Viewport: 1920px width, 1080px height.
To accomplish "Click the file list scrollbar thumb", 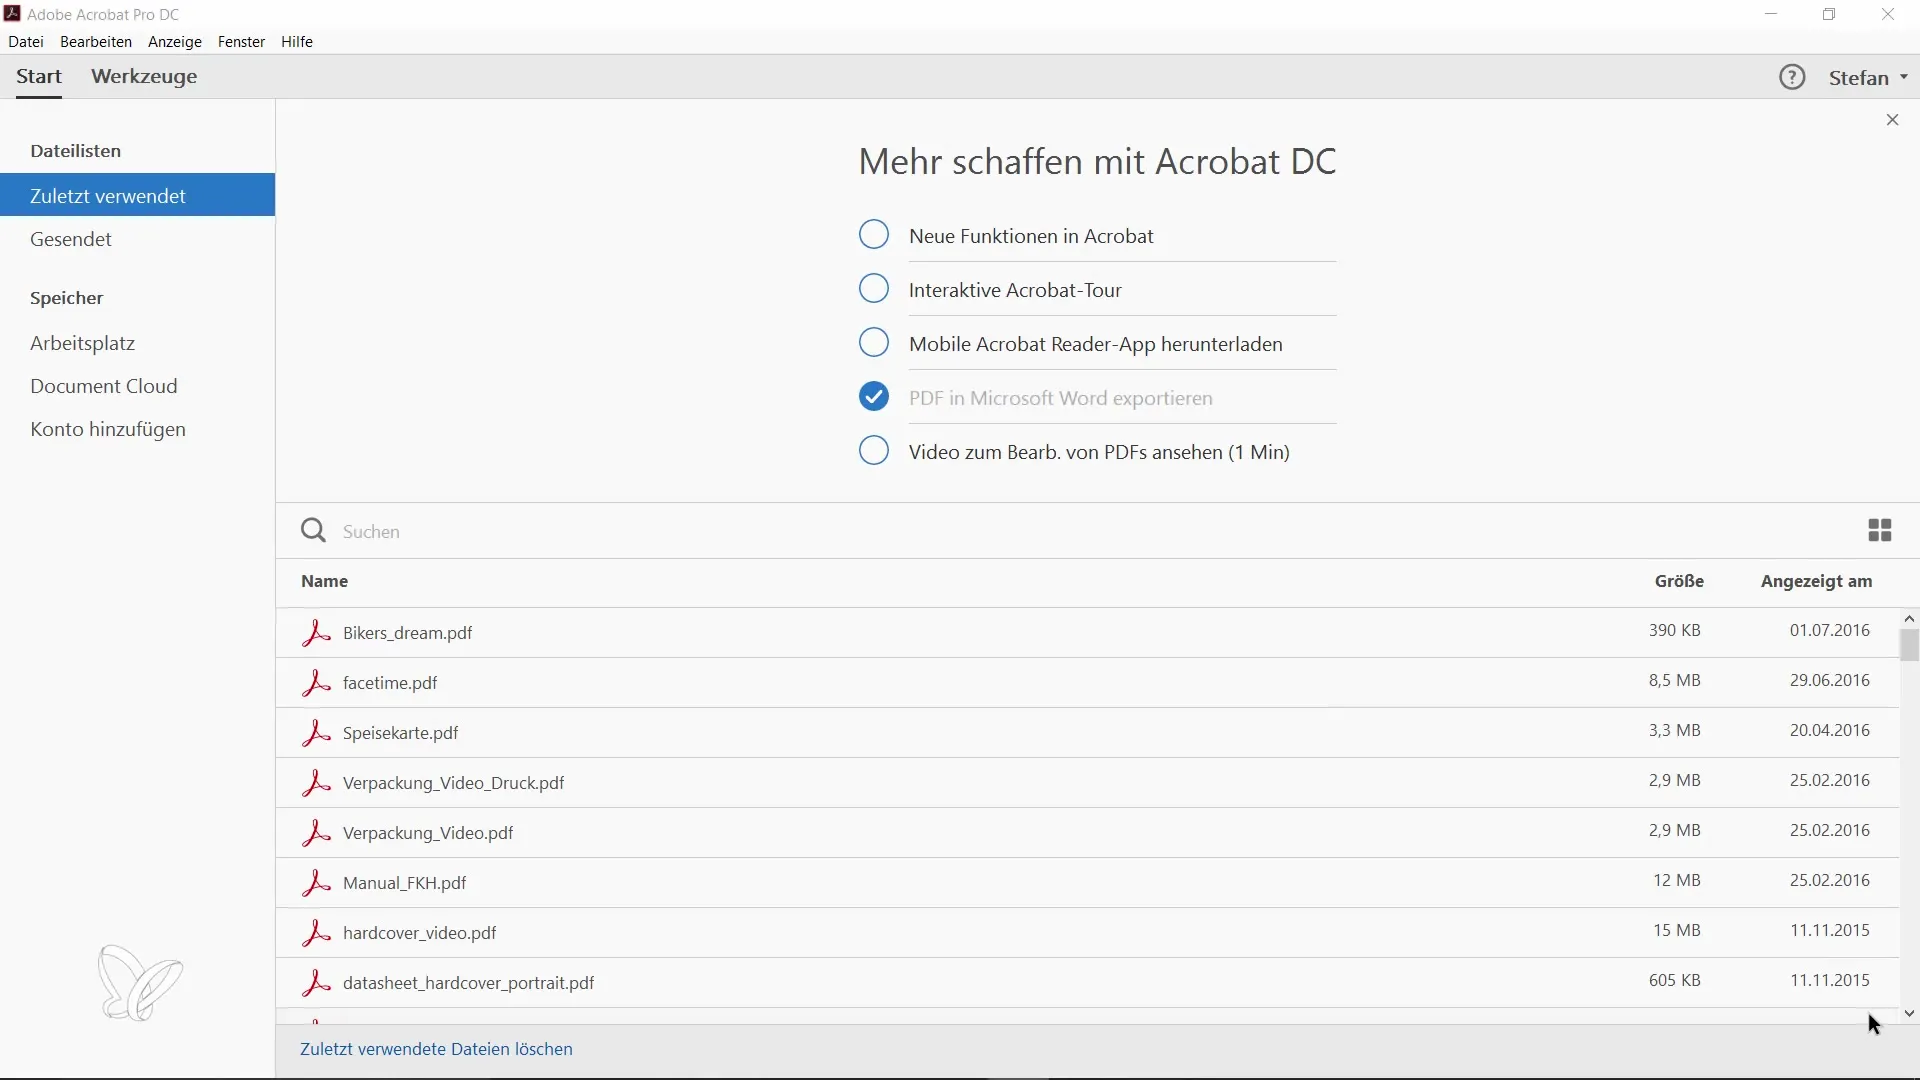I will pos(1909,645).
